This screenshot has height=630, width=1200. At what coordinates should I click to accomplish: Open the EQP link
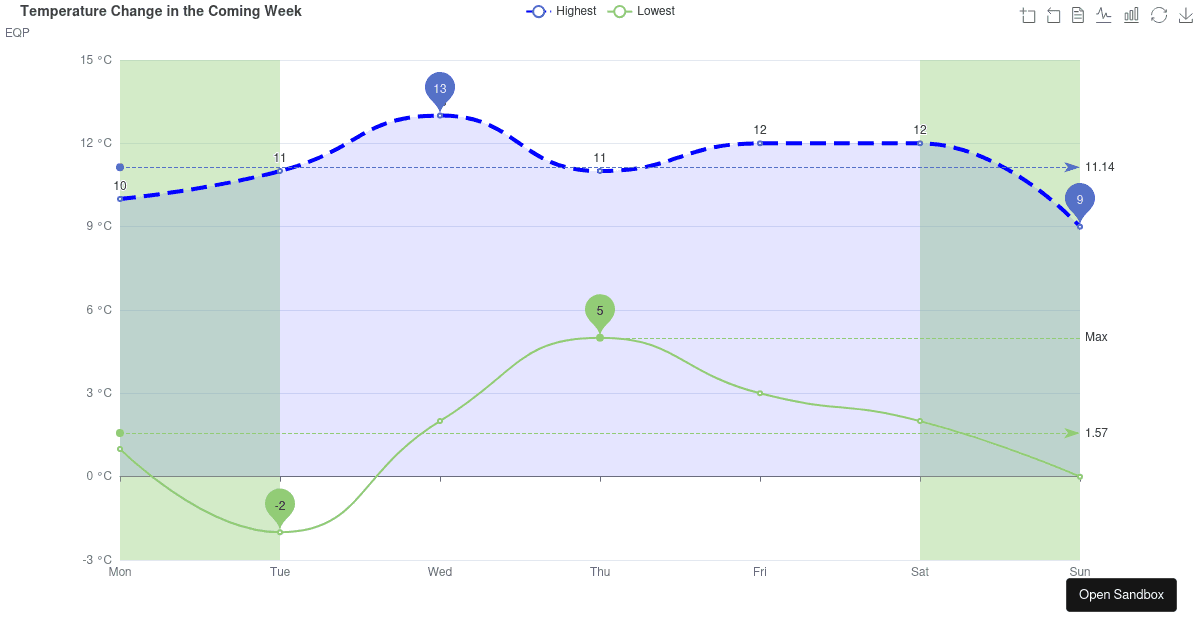coord(16,32)
